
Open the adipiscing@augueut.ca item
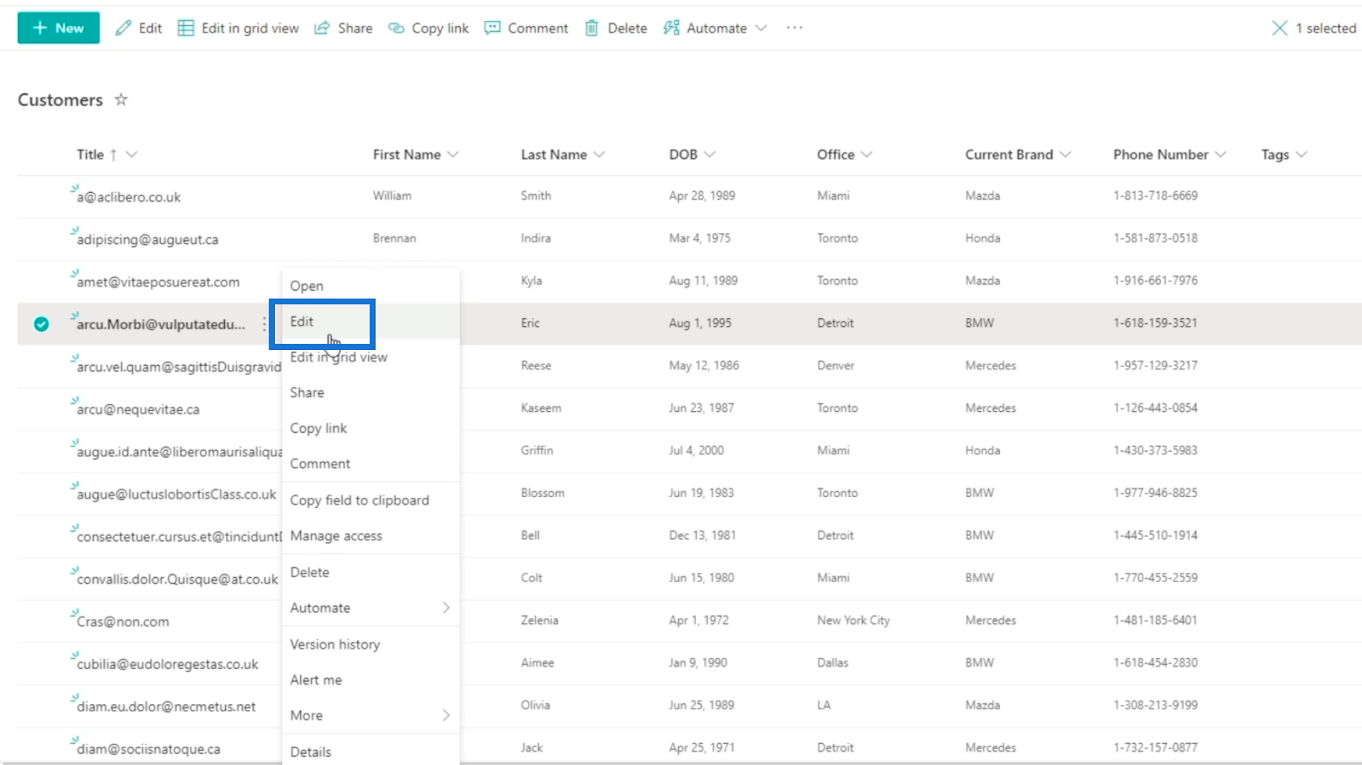[x=148, y=240]
